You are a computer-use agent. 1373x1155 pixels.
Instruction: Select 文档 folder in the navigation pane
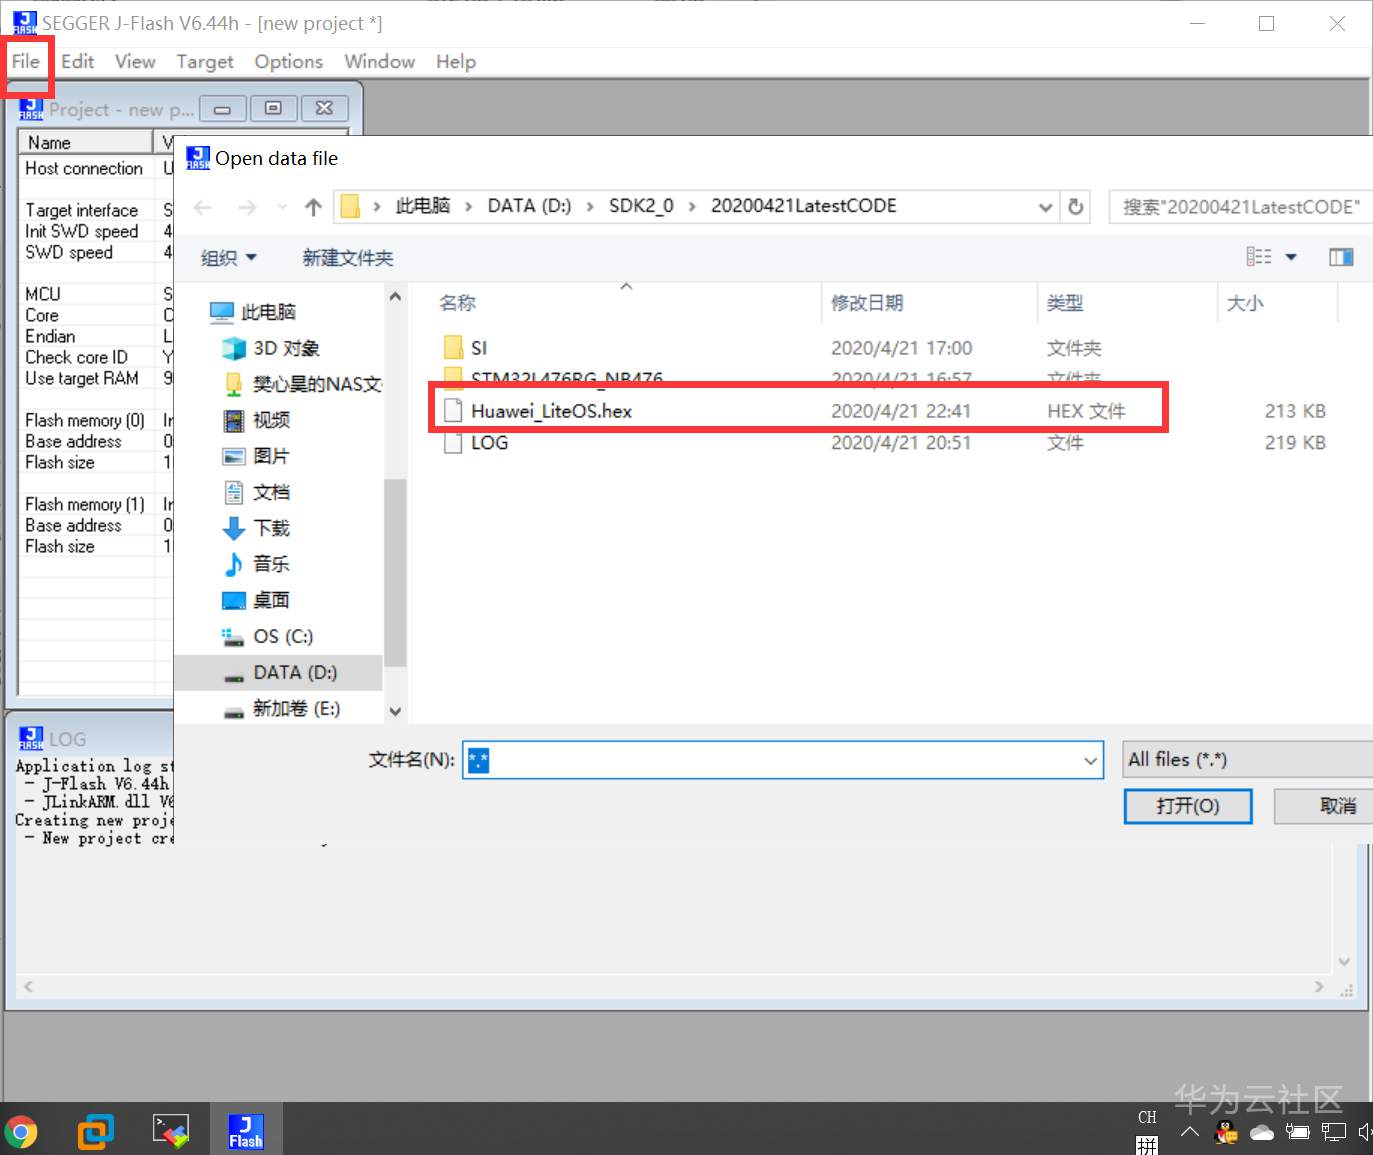click(x=256, y=492)
